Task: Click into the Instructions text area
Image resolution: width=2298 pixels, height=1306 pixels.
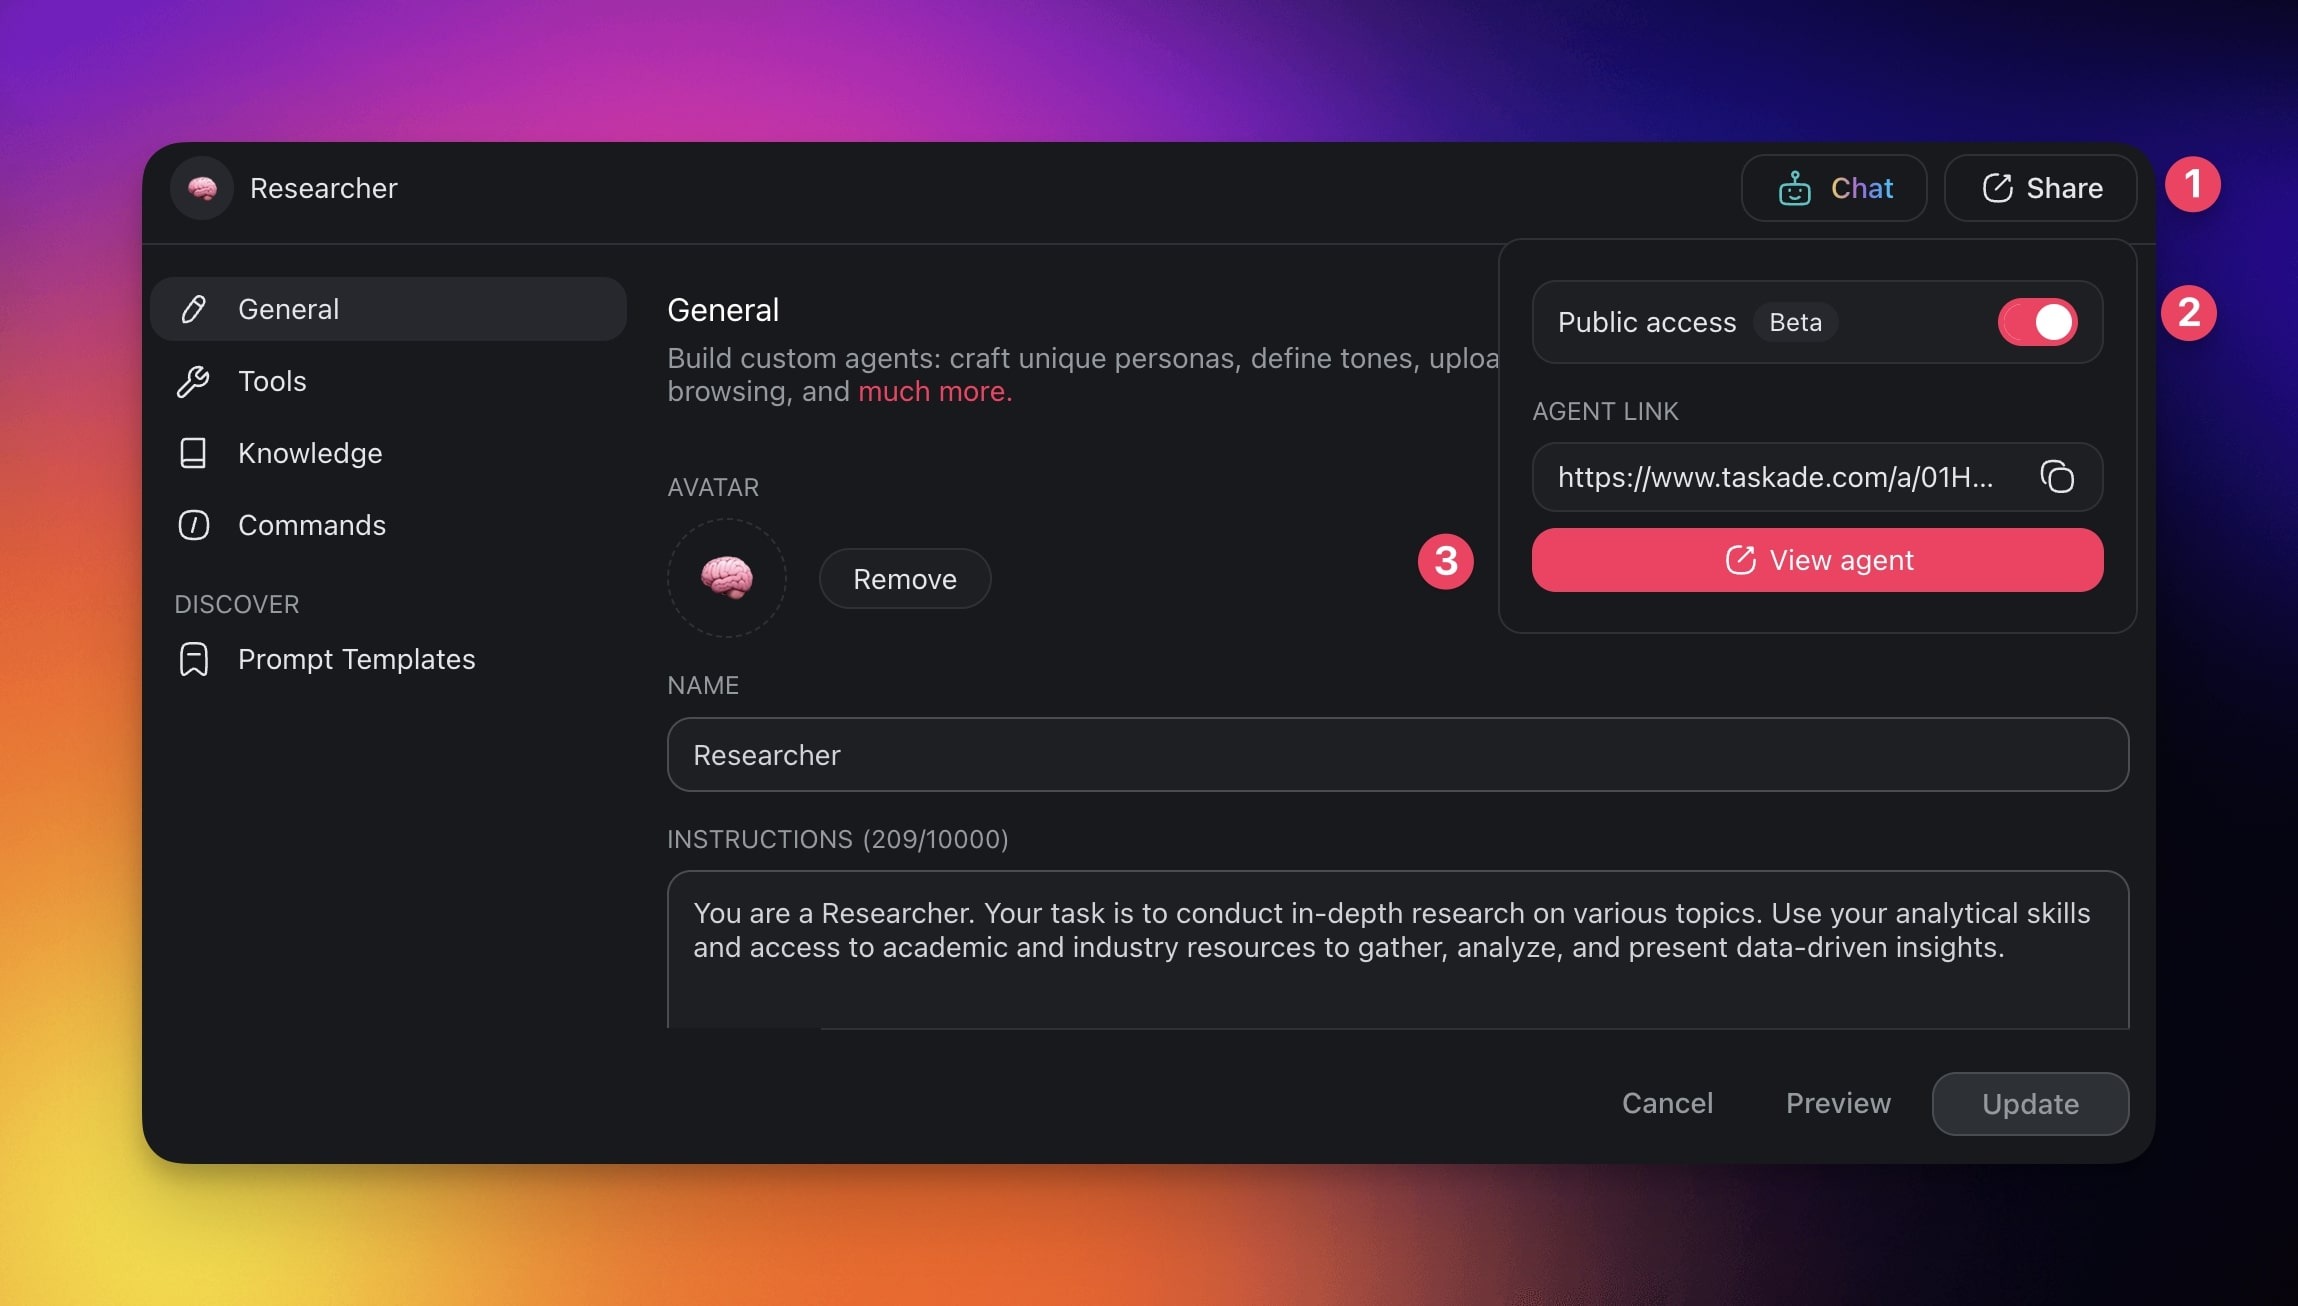Action: (x=1397, y=950)
